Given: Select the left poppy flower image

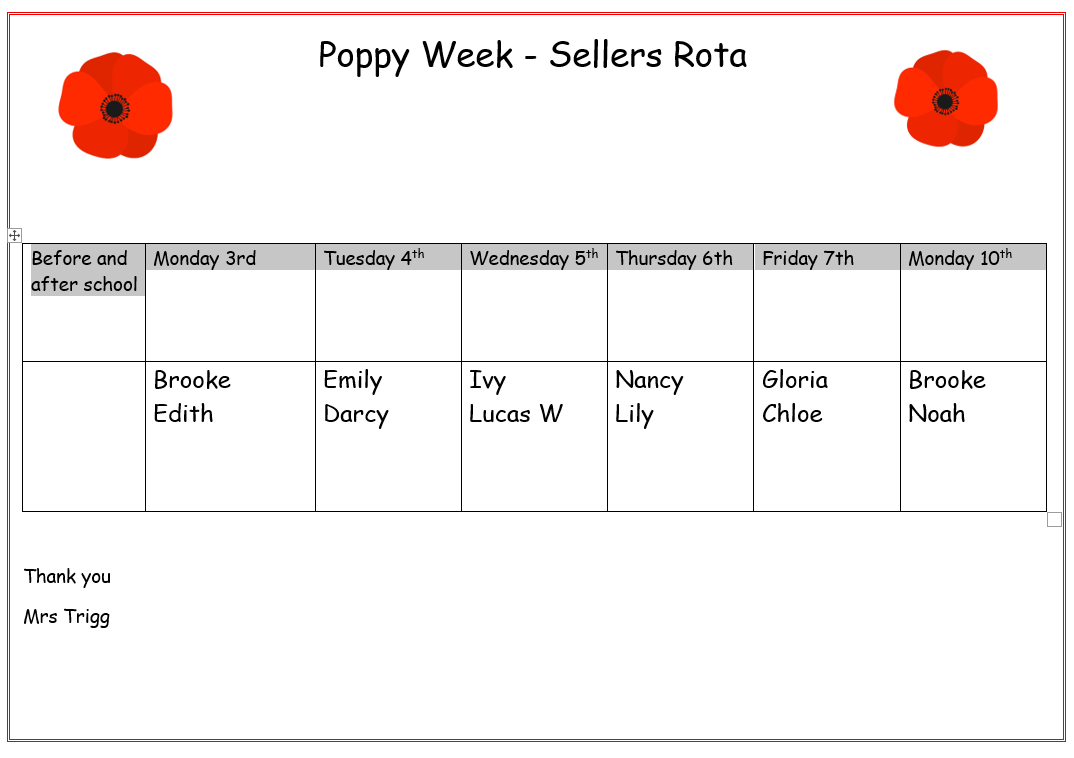Looking at the screenshot, I should (x=115, y=106).
